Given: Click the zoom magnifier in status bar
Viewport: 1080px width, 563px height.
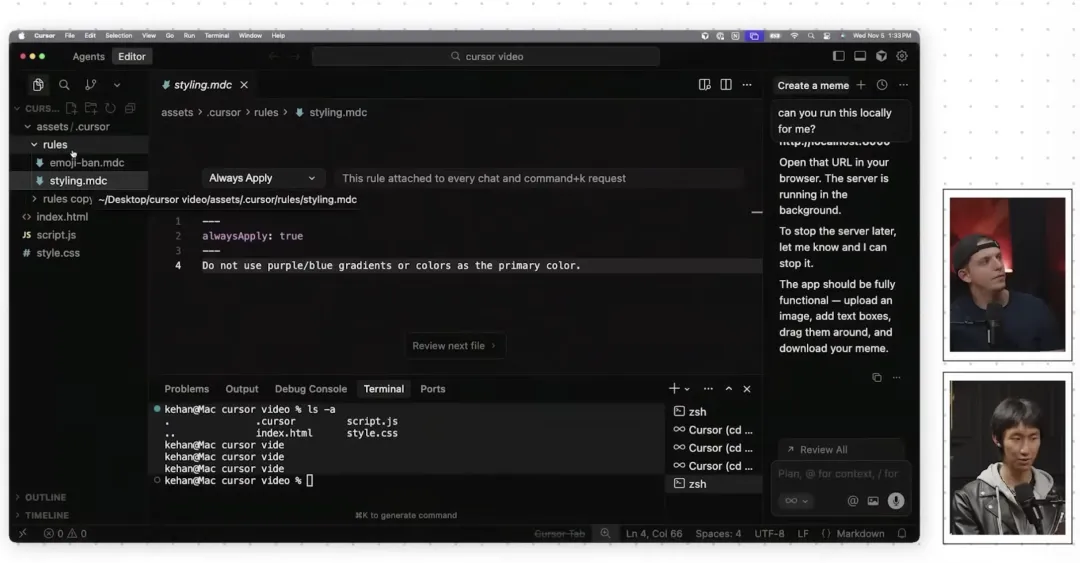Looking at the screenshot, I should (605, 533).
